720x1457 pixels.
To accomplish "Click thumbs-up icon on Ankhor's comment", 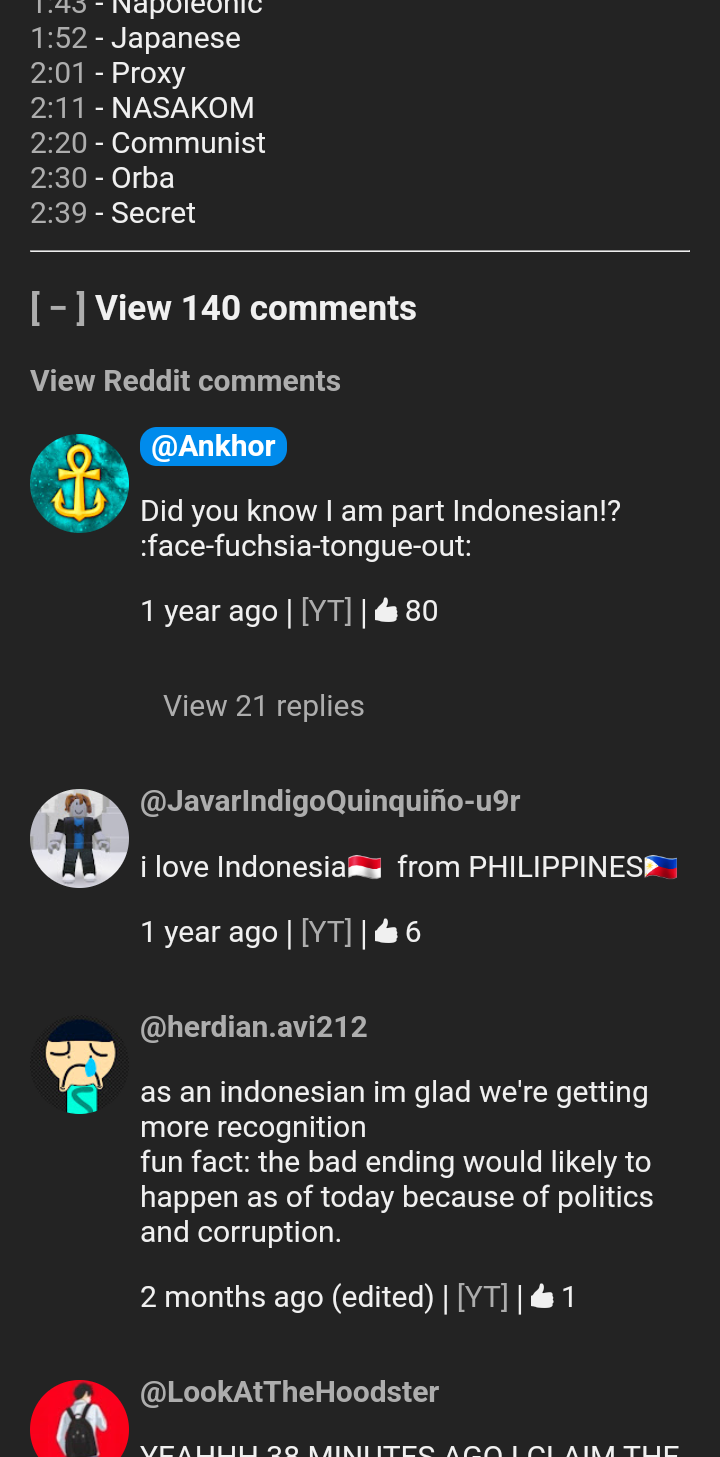I will point(386,611).
